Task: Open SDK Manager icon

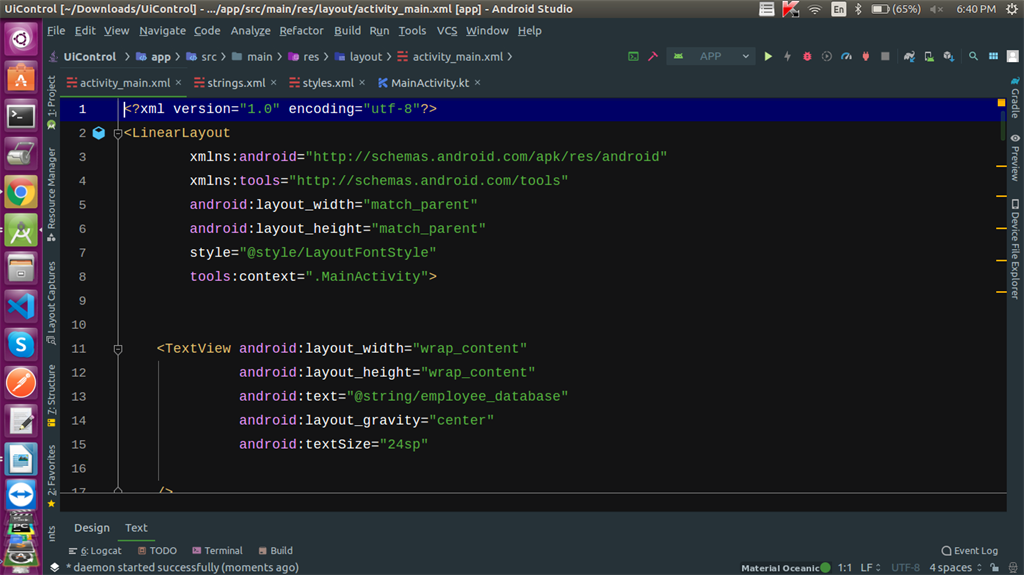Action: [x=948, y=57]
